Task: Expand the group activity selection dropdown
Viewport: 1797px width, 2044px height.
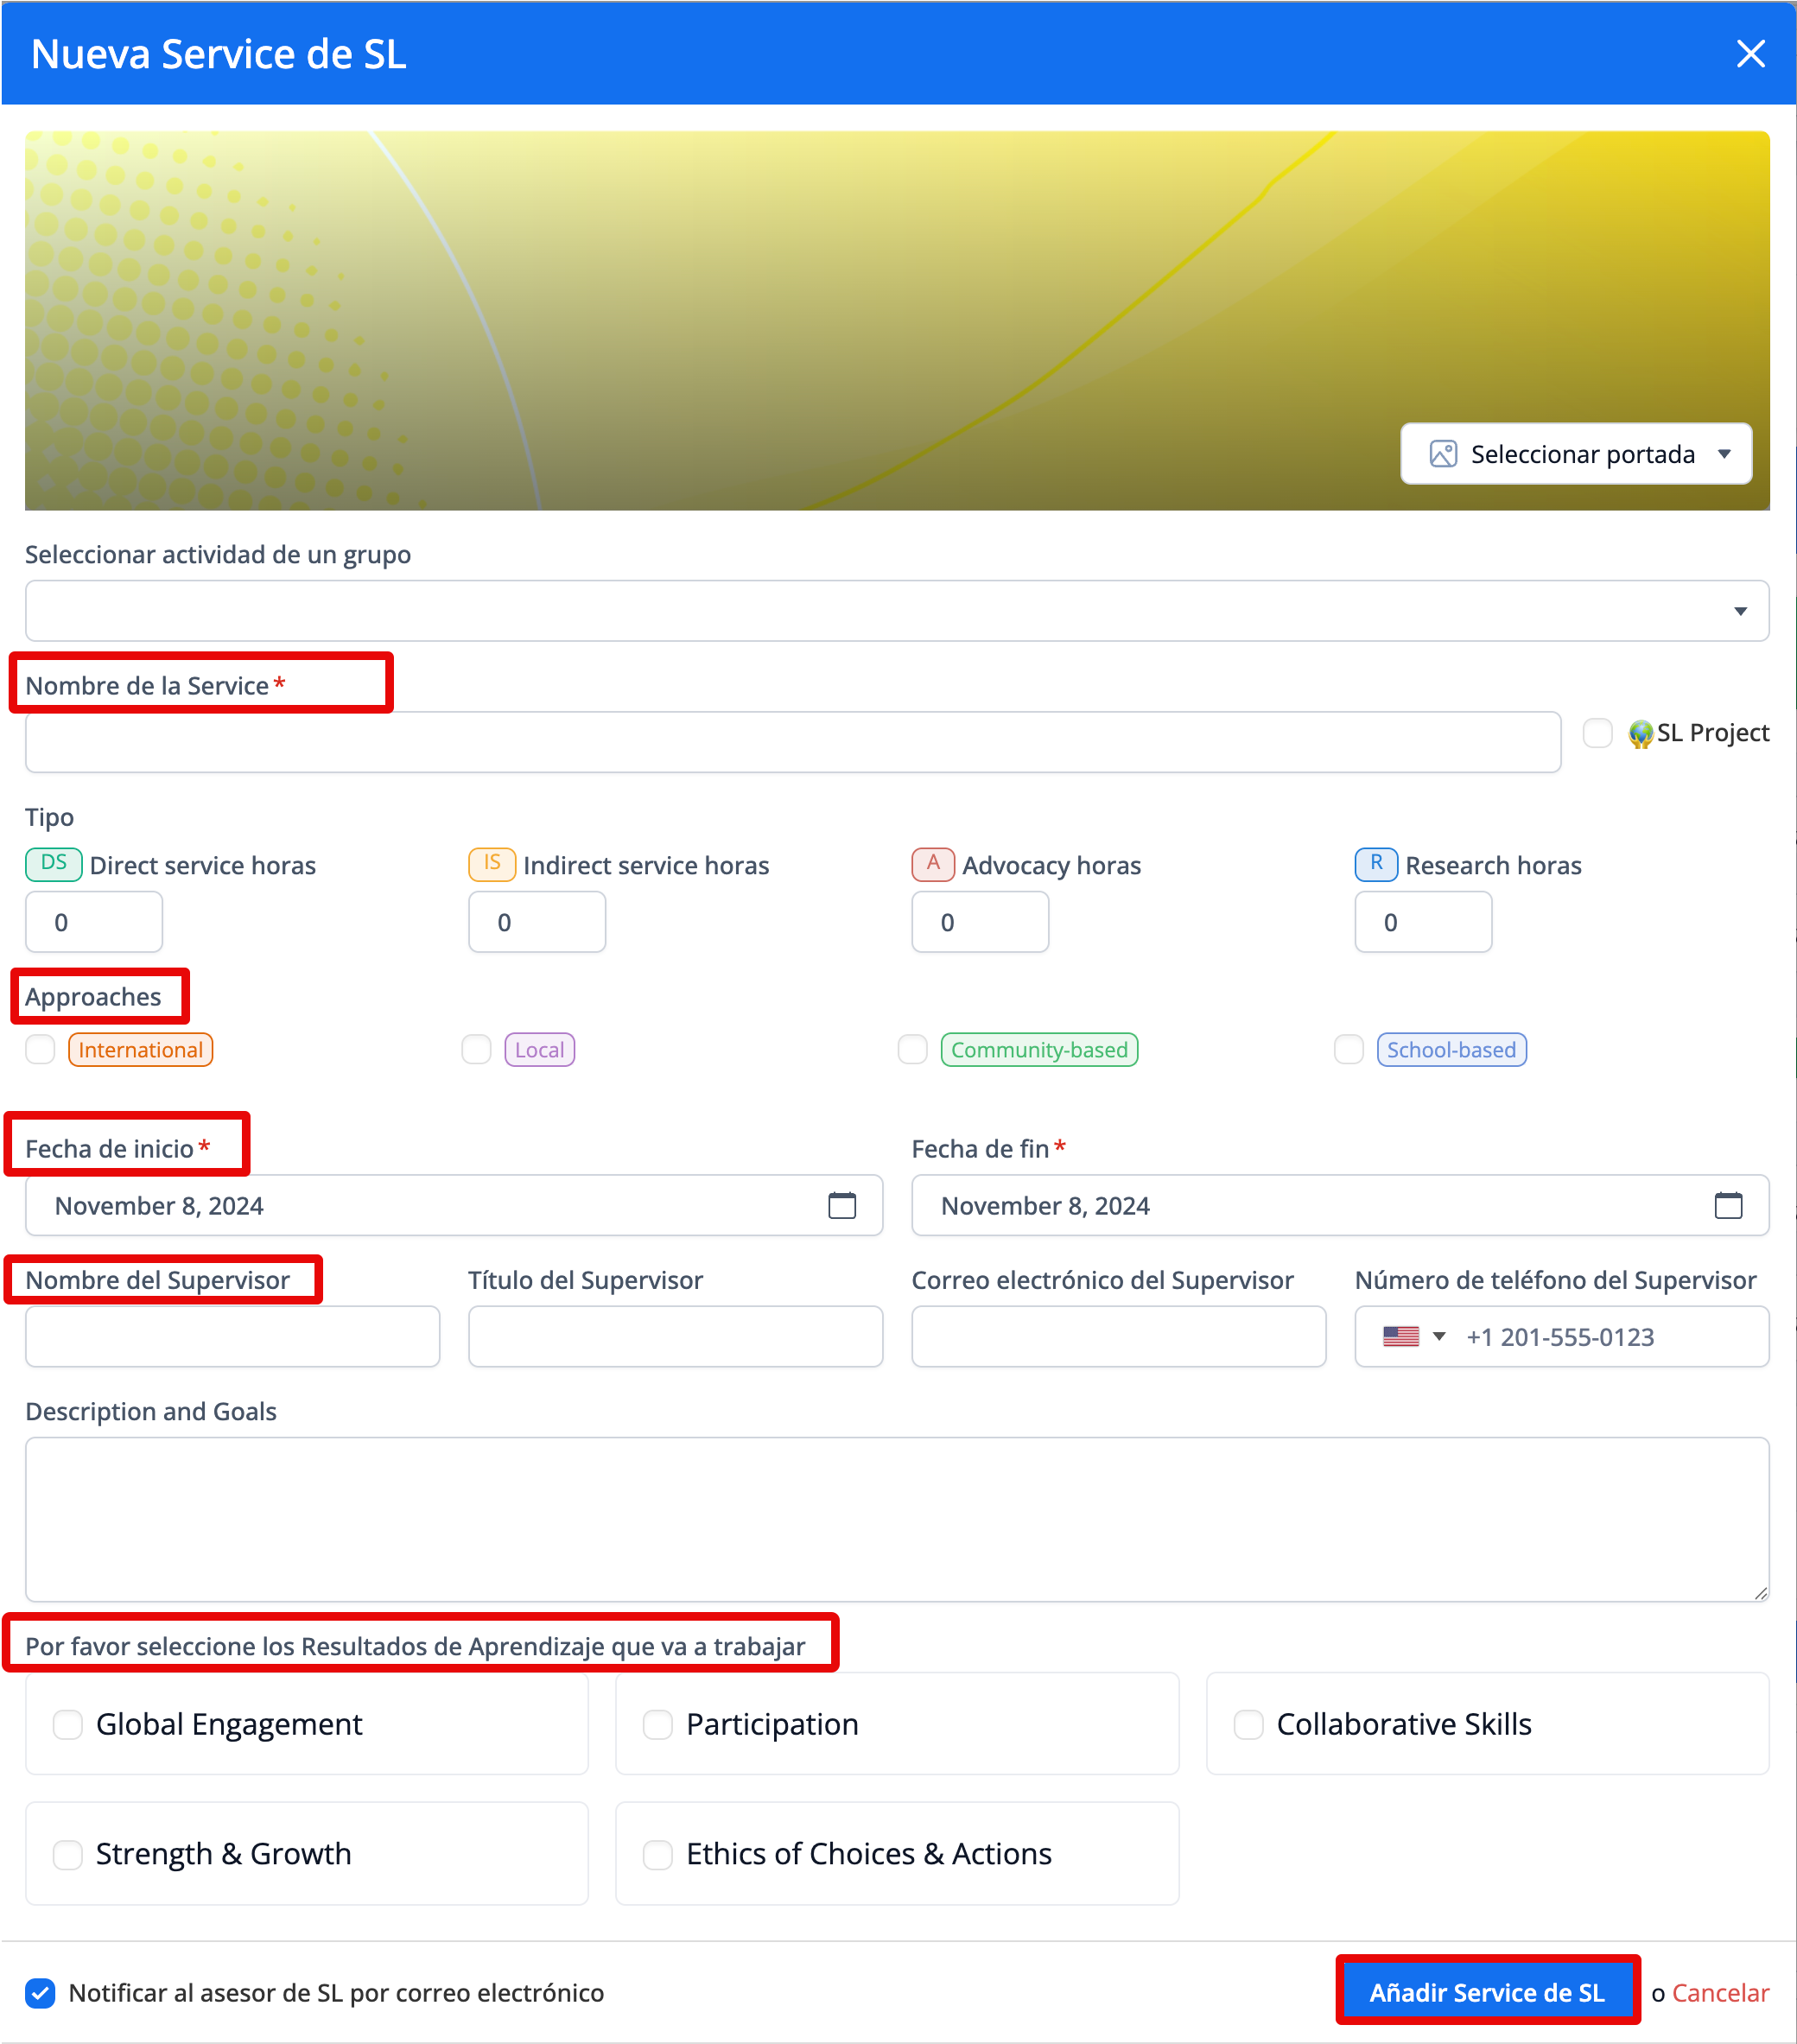Action: [896, 611]
